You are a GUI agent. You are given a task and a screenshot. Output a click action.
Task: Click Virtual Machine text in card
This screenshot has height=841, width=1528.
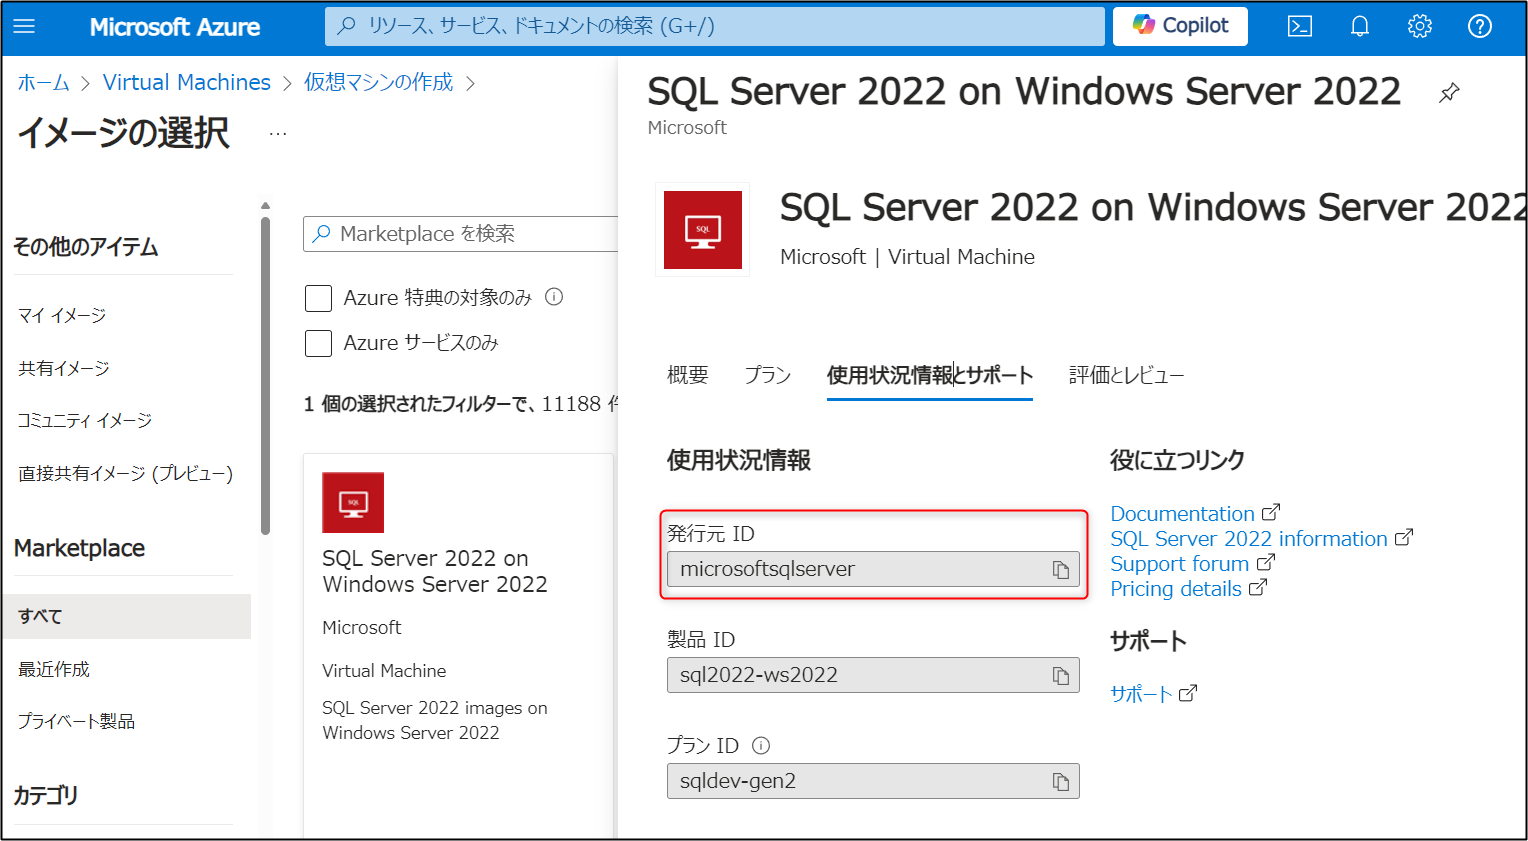(x=384, y=671)
